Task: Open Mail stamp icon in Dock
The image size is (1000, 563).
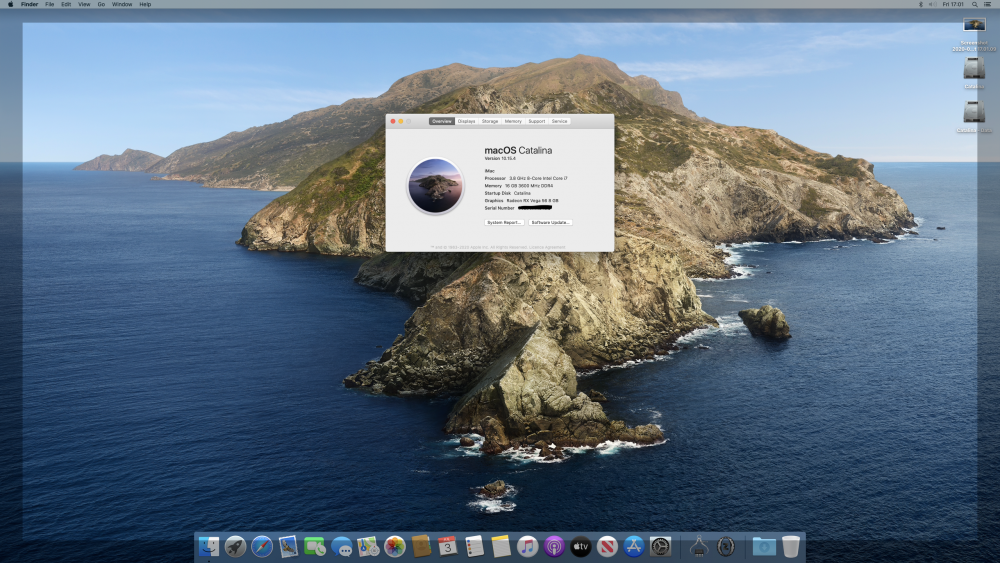Action: 288,546
